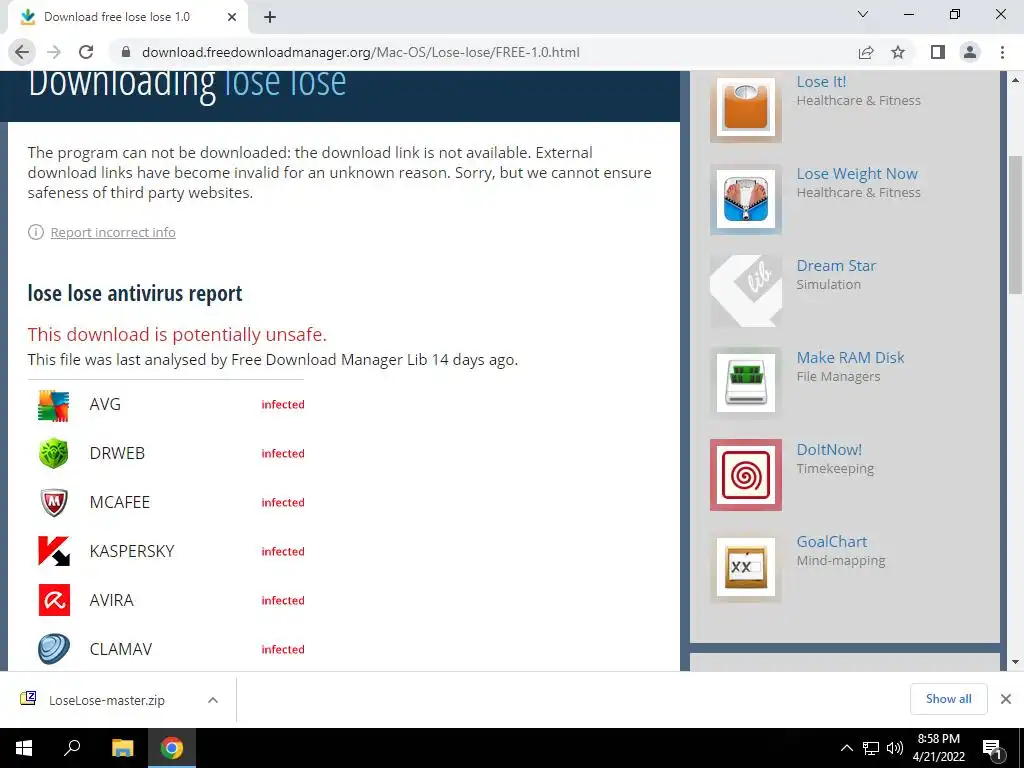Click Report incorrect info link
The height and width of the screenshot is (768, 1024).
click(x=113, y=232)
